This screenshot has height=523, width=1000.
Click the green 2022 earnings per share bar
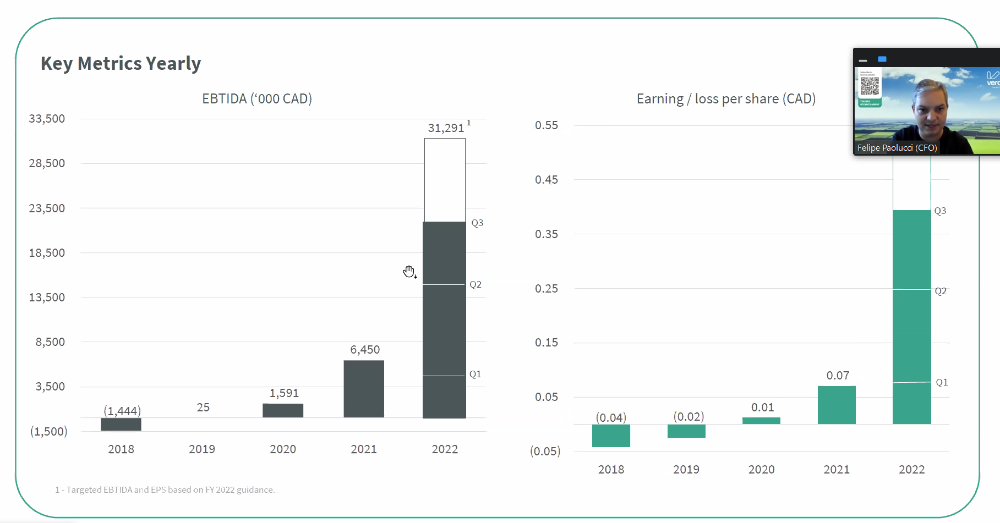click(x=911, y=317)
